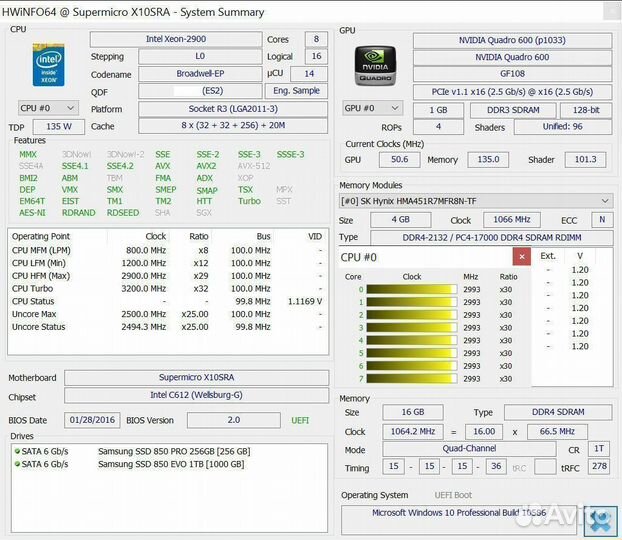This screenshot has width=622, height=540.
Task: Click the µCU 14 value
Action: click(309, 74)
